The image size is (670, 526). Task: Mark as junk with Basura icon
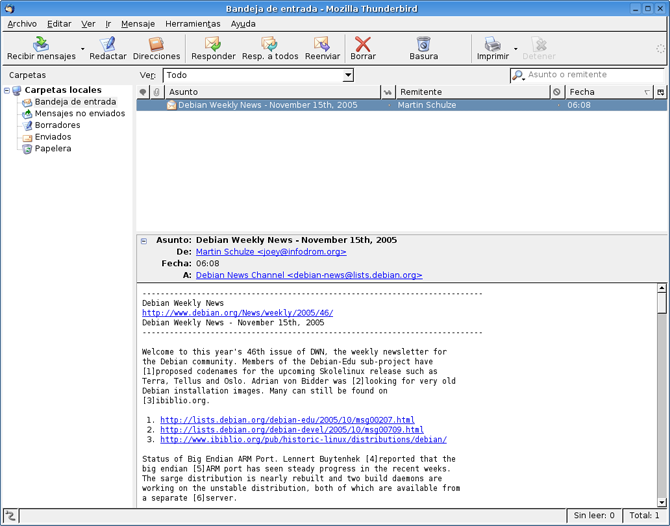click(423, 44)
